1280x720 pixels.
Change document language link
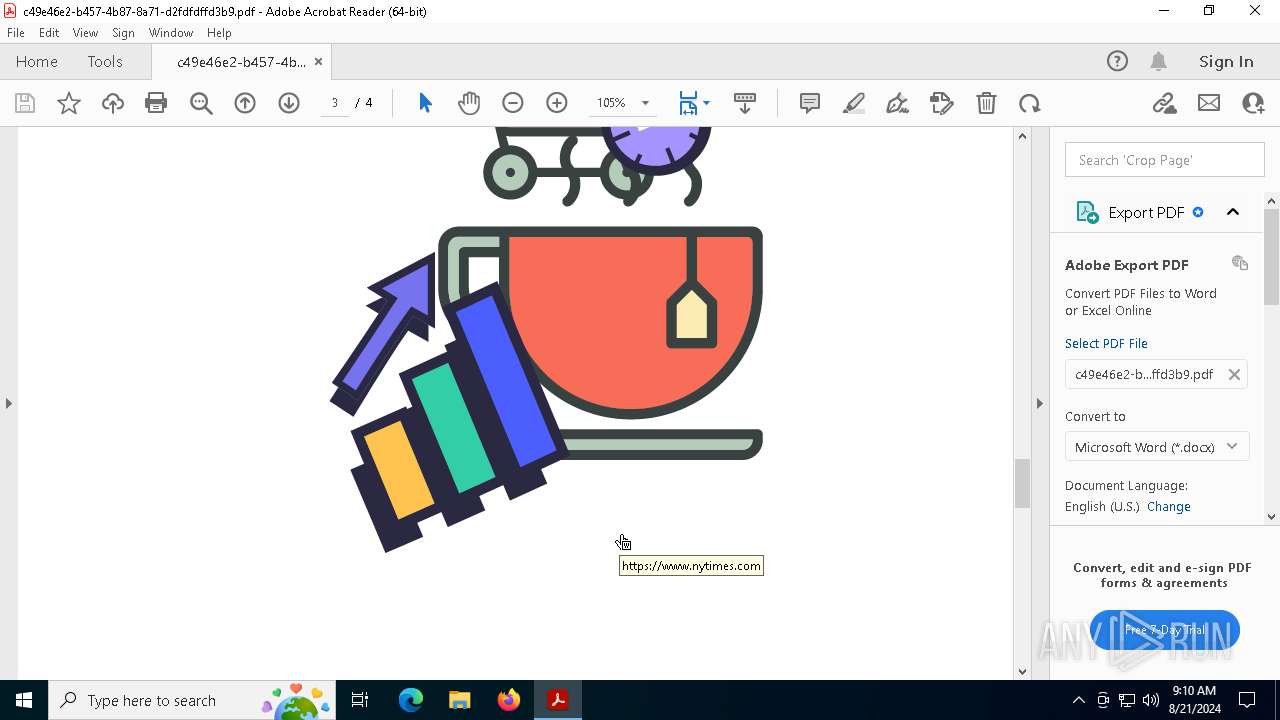[1169, 506]
